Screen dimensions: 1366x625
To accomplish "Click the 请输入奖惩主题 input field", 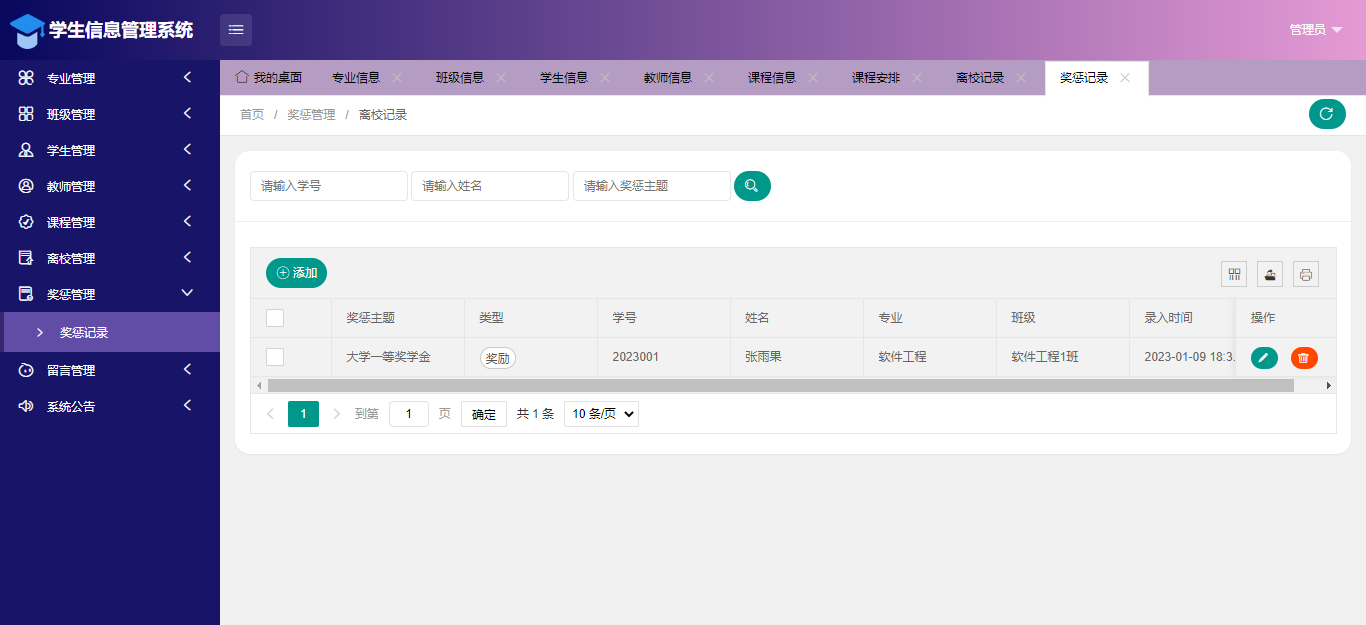I will tap(652, 186).
